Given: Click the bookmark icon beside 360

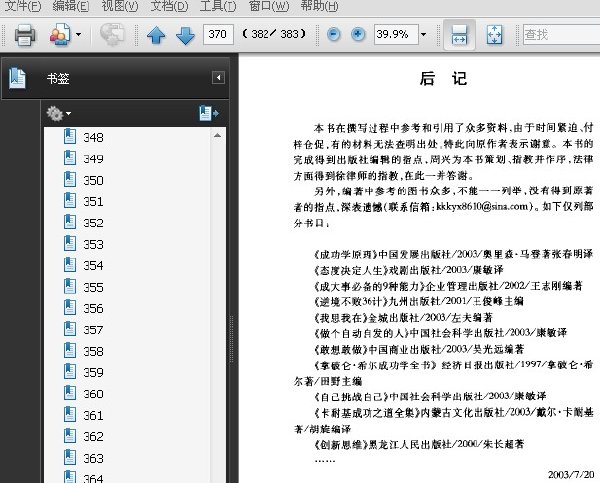Looking at the screenshot, I should click(x=70, y=393).
